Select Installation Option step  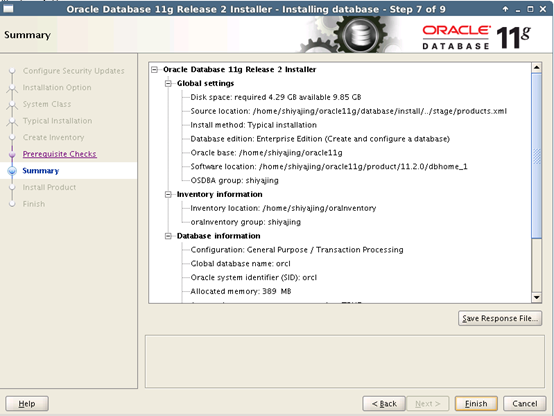pyautogui.click(x=57, y=88)
